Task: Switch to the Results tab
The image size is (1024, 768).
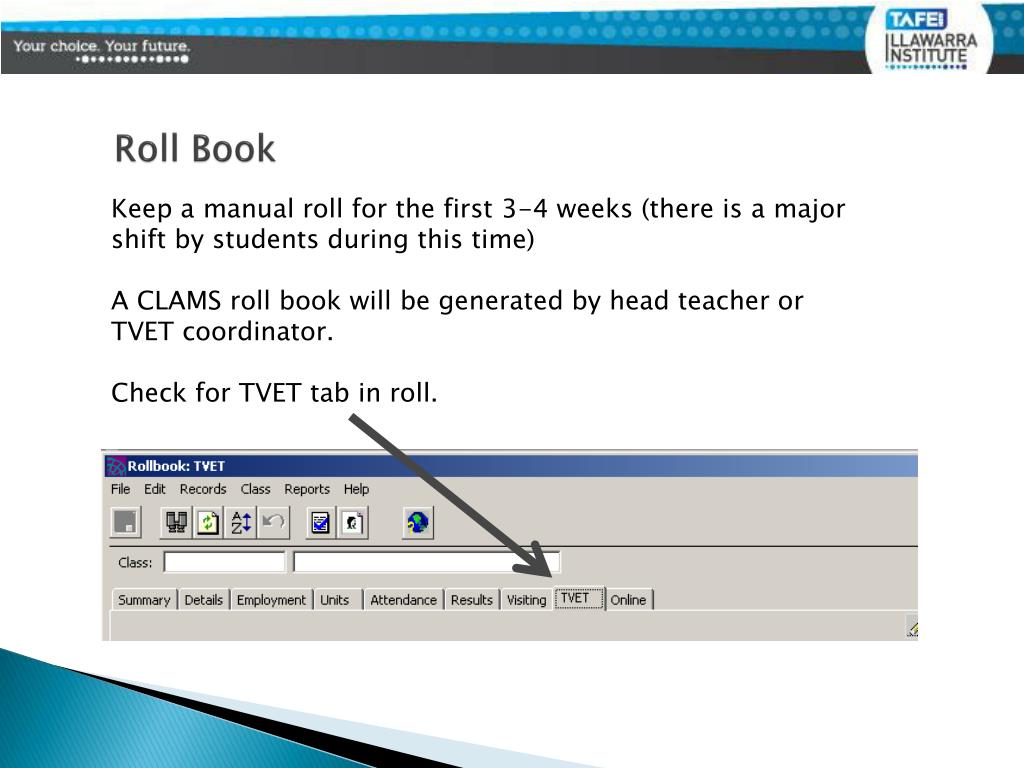Action: pos(472,600)
